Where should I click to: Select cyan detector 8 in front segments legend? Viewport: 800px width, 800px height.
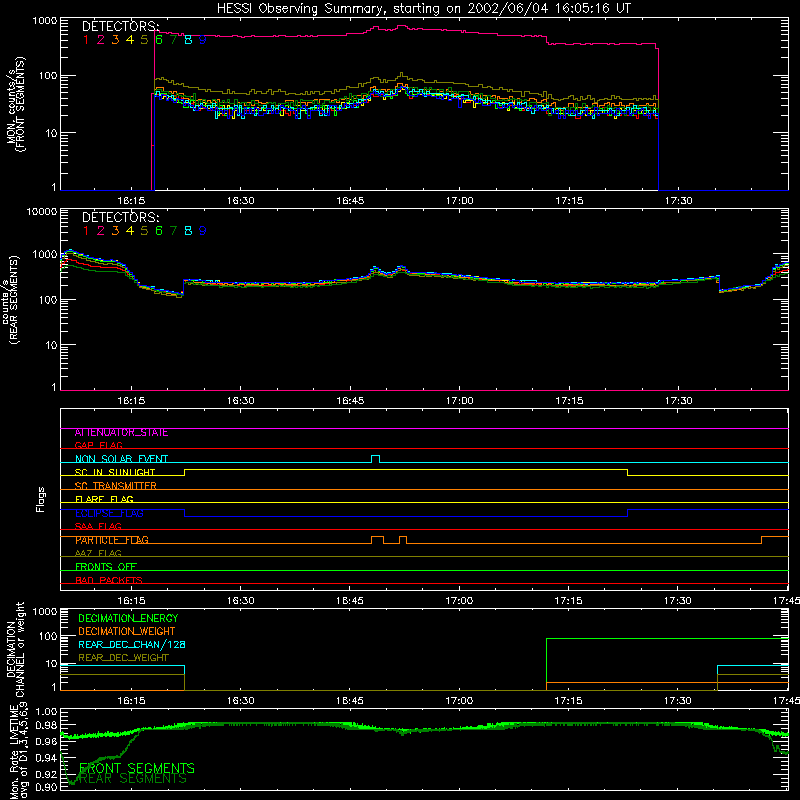tap(188, 40)
